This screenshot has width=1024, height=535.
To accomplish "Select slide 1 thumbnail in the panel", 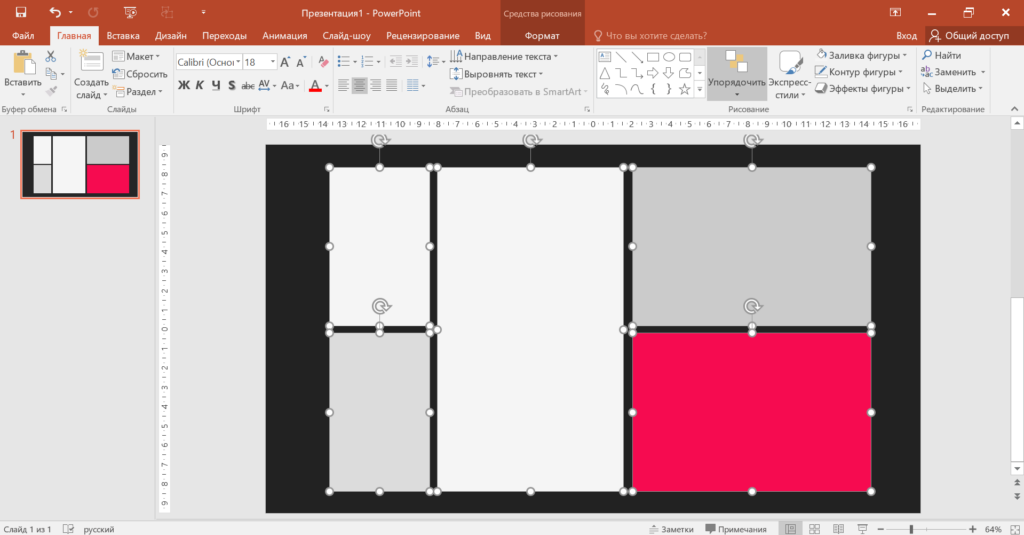I will point(80,164).
